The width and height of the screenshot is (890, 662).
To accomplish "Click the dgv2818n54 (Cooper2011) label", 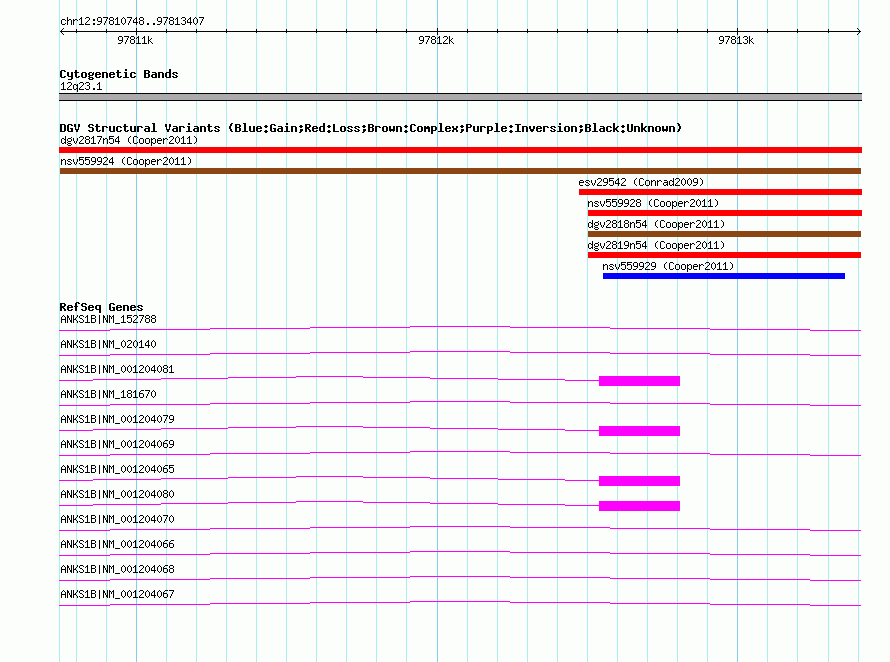I will 656,224.
